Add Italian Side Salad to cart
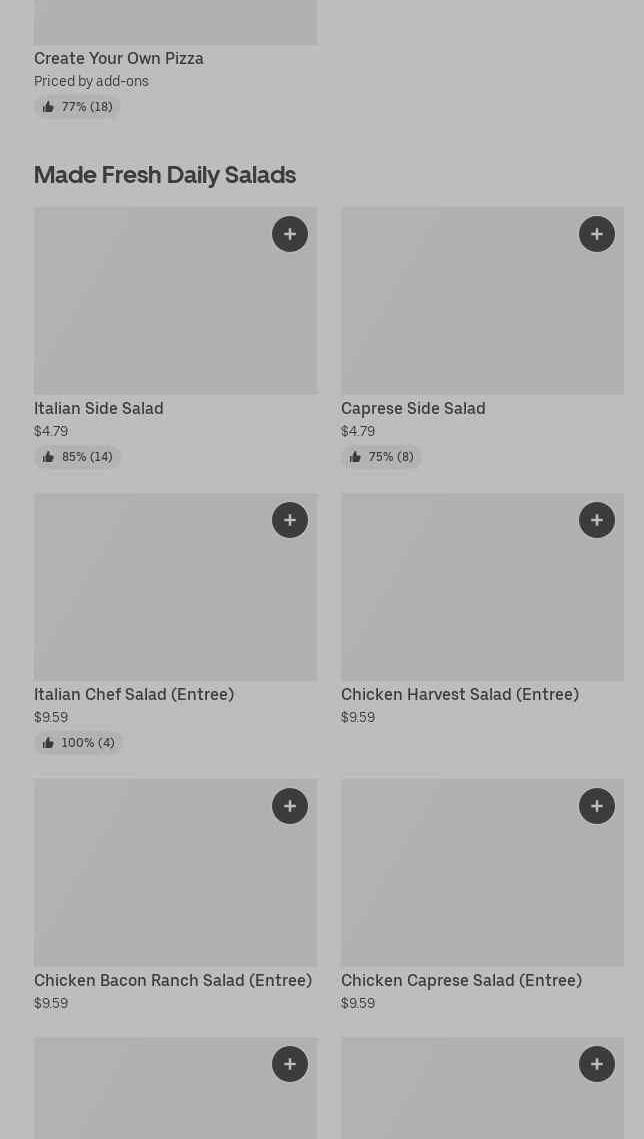Screen dimensions: 644x1139 [290, 234]
